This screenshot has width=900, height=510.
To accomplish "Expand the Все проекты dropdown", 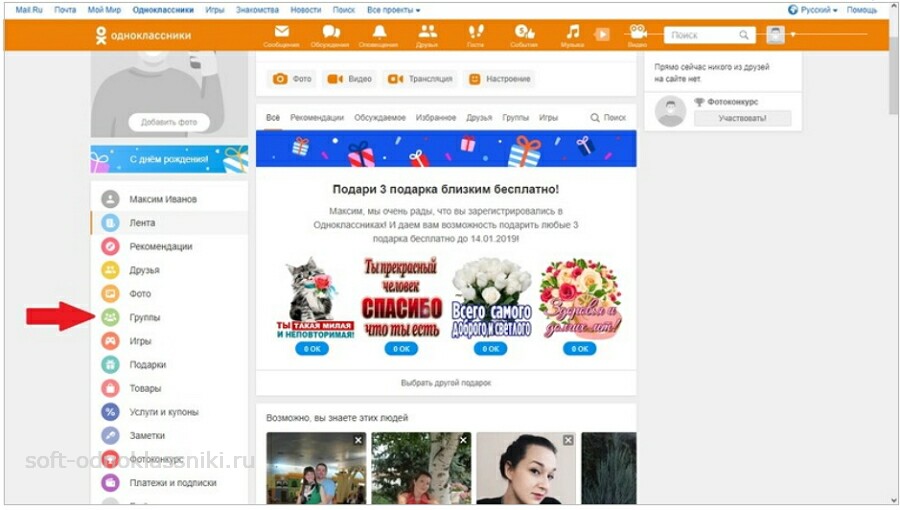I will pos(393,9).
